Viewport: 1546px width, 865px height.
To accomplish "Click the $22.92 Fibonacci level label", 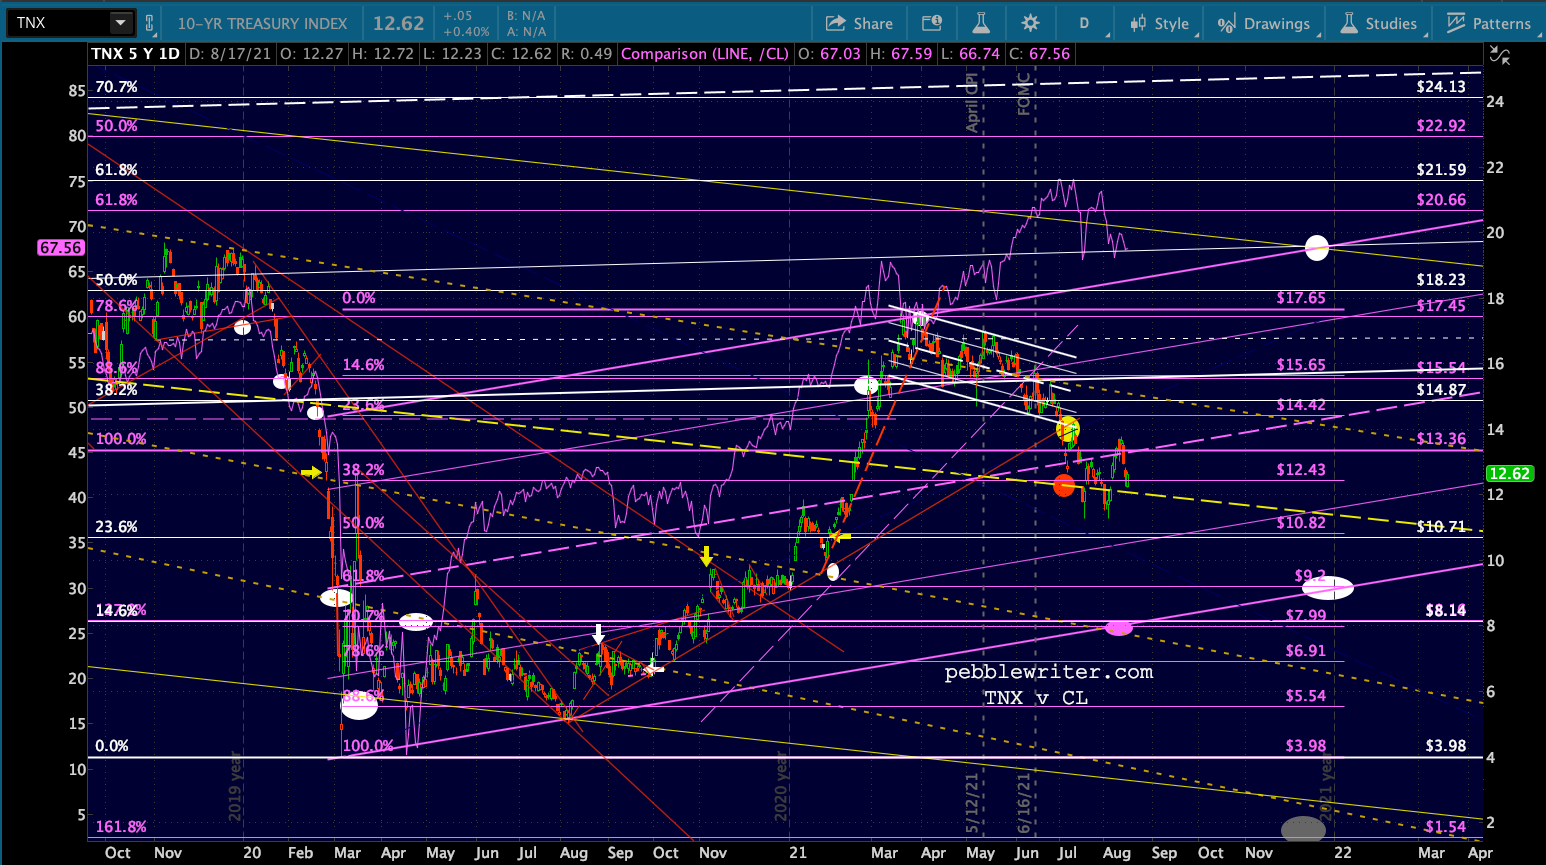I will [1441, 126].
